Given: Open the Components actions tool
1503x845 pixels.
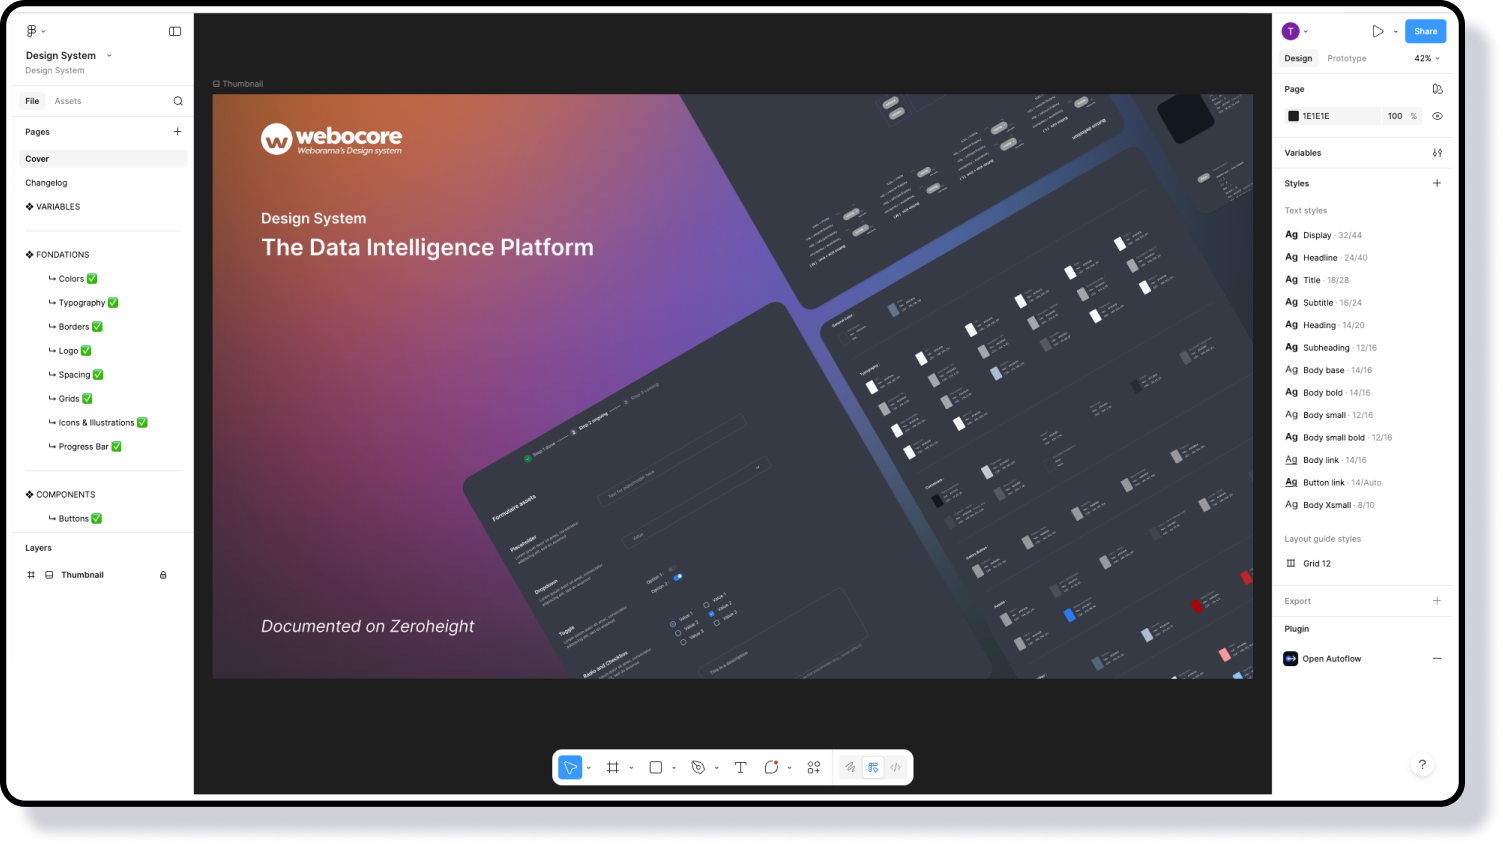Looking at the screenshot, I should pos(814,768).
